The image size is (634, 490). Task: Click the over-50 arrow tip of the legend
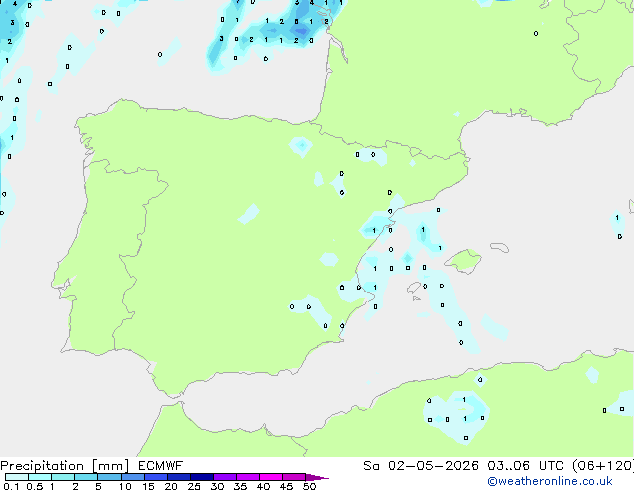317,477
